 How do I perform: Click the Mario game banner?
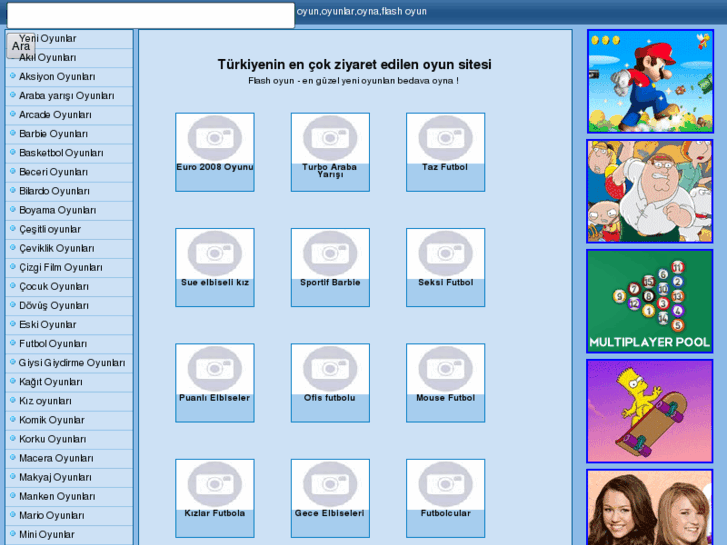[650, 81]
